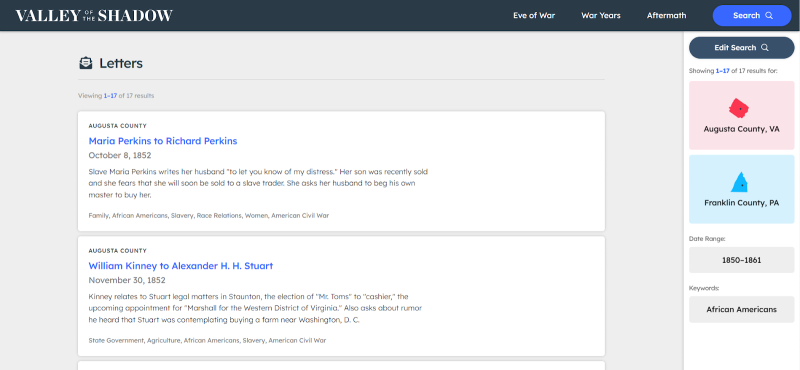The image size is (800, 370).
Task: Click the African Americans keyword box
Action: (x=741, y=309)
